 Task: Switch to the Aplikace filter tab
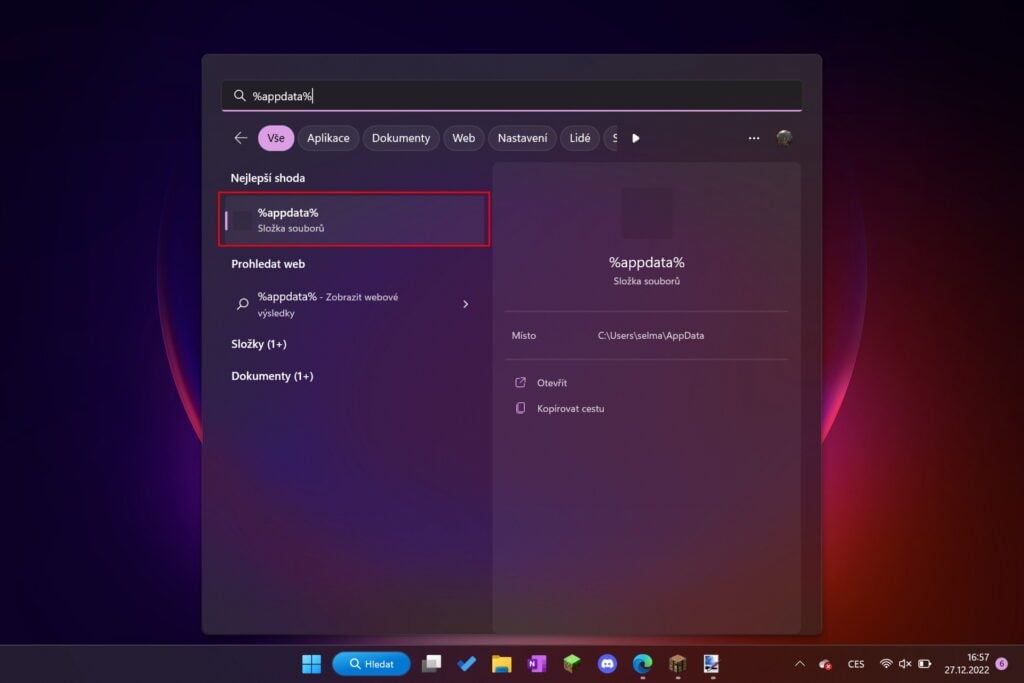coord(328,138)
